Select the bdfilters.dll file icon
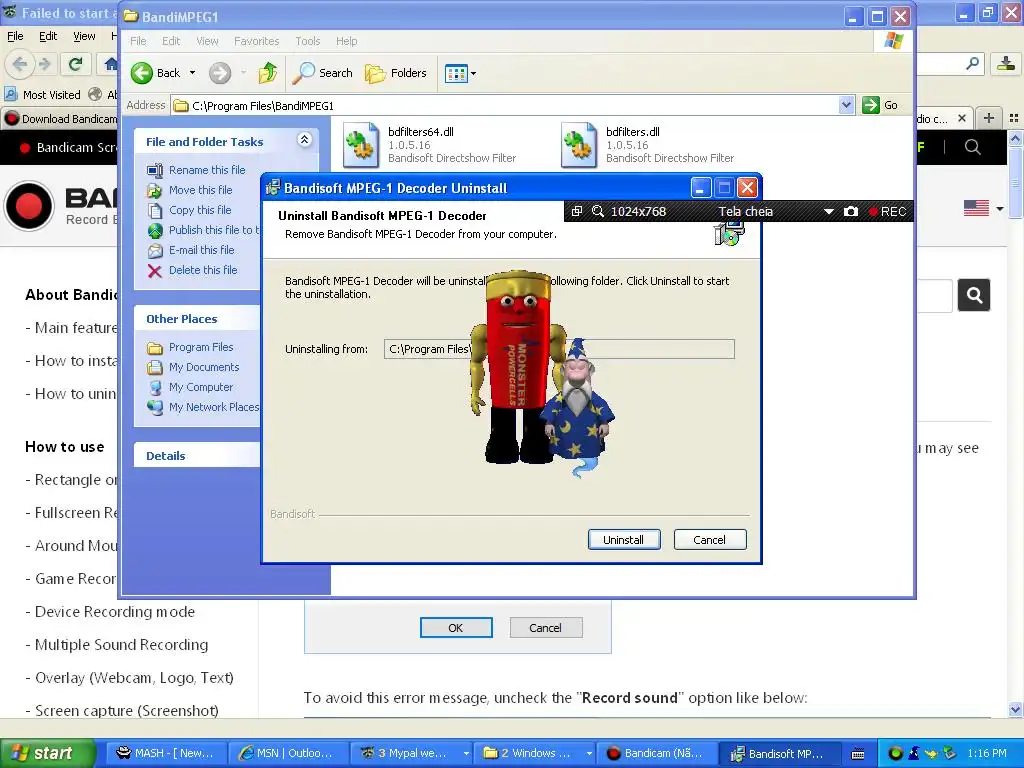The height and width of the screenshot is (768, 1024). [x=579, y=144]
